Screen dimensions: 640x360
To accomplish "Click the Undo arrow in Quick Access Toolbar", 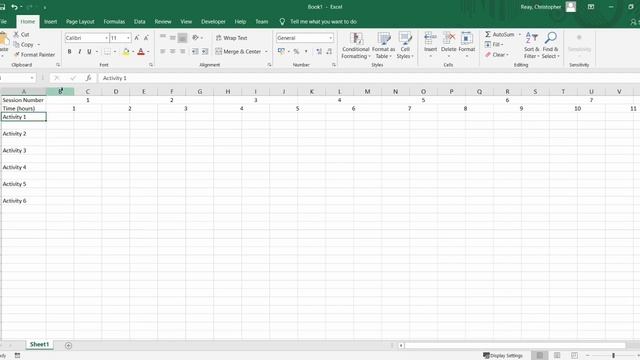I will (x=14, y=7).
